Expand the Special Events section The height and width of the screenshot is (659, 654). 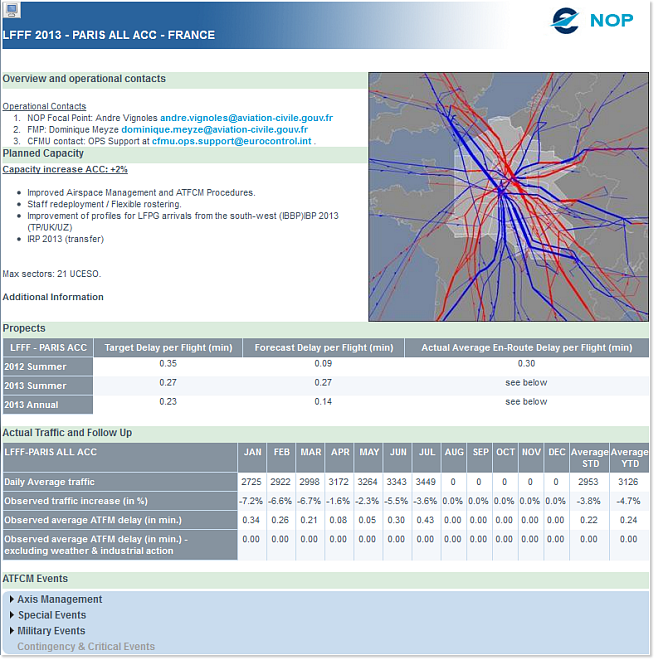[x=51, y=615]
